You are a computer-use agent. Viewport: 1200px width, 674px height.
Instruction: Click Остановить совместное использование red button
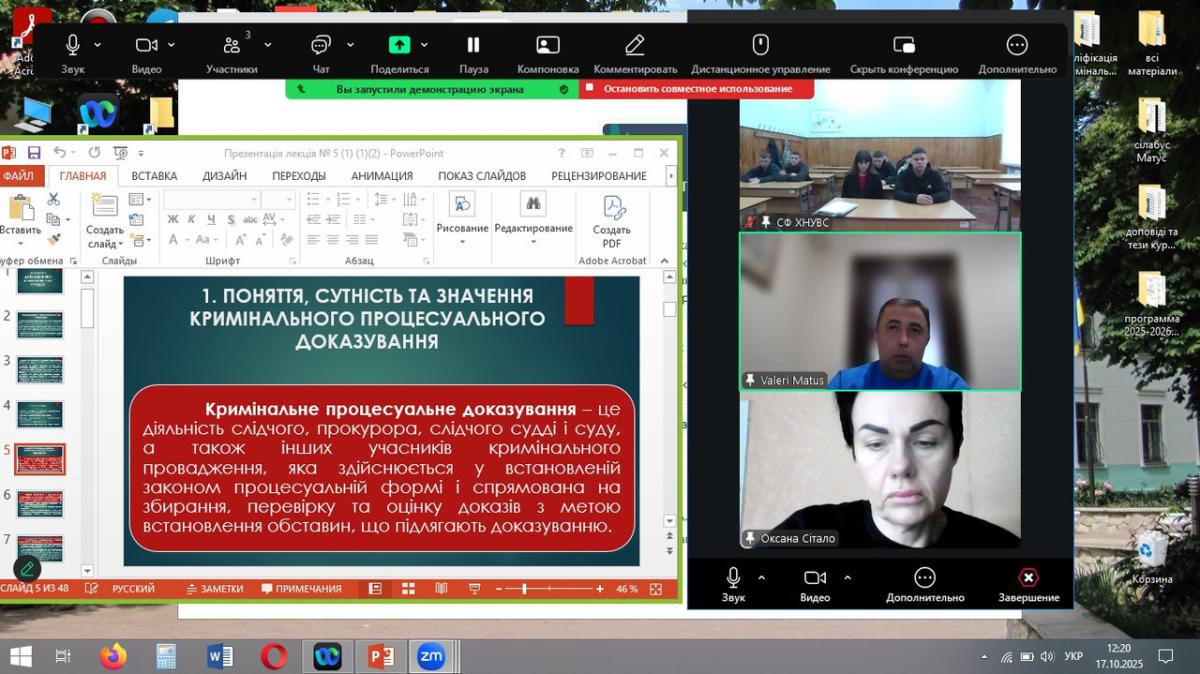(x=697, y=89)
